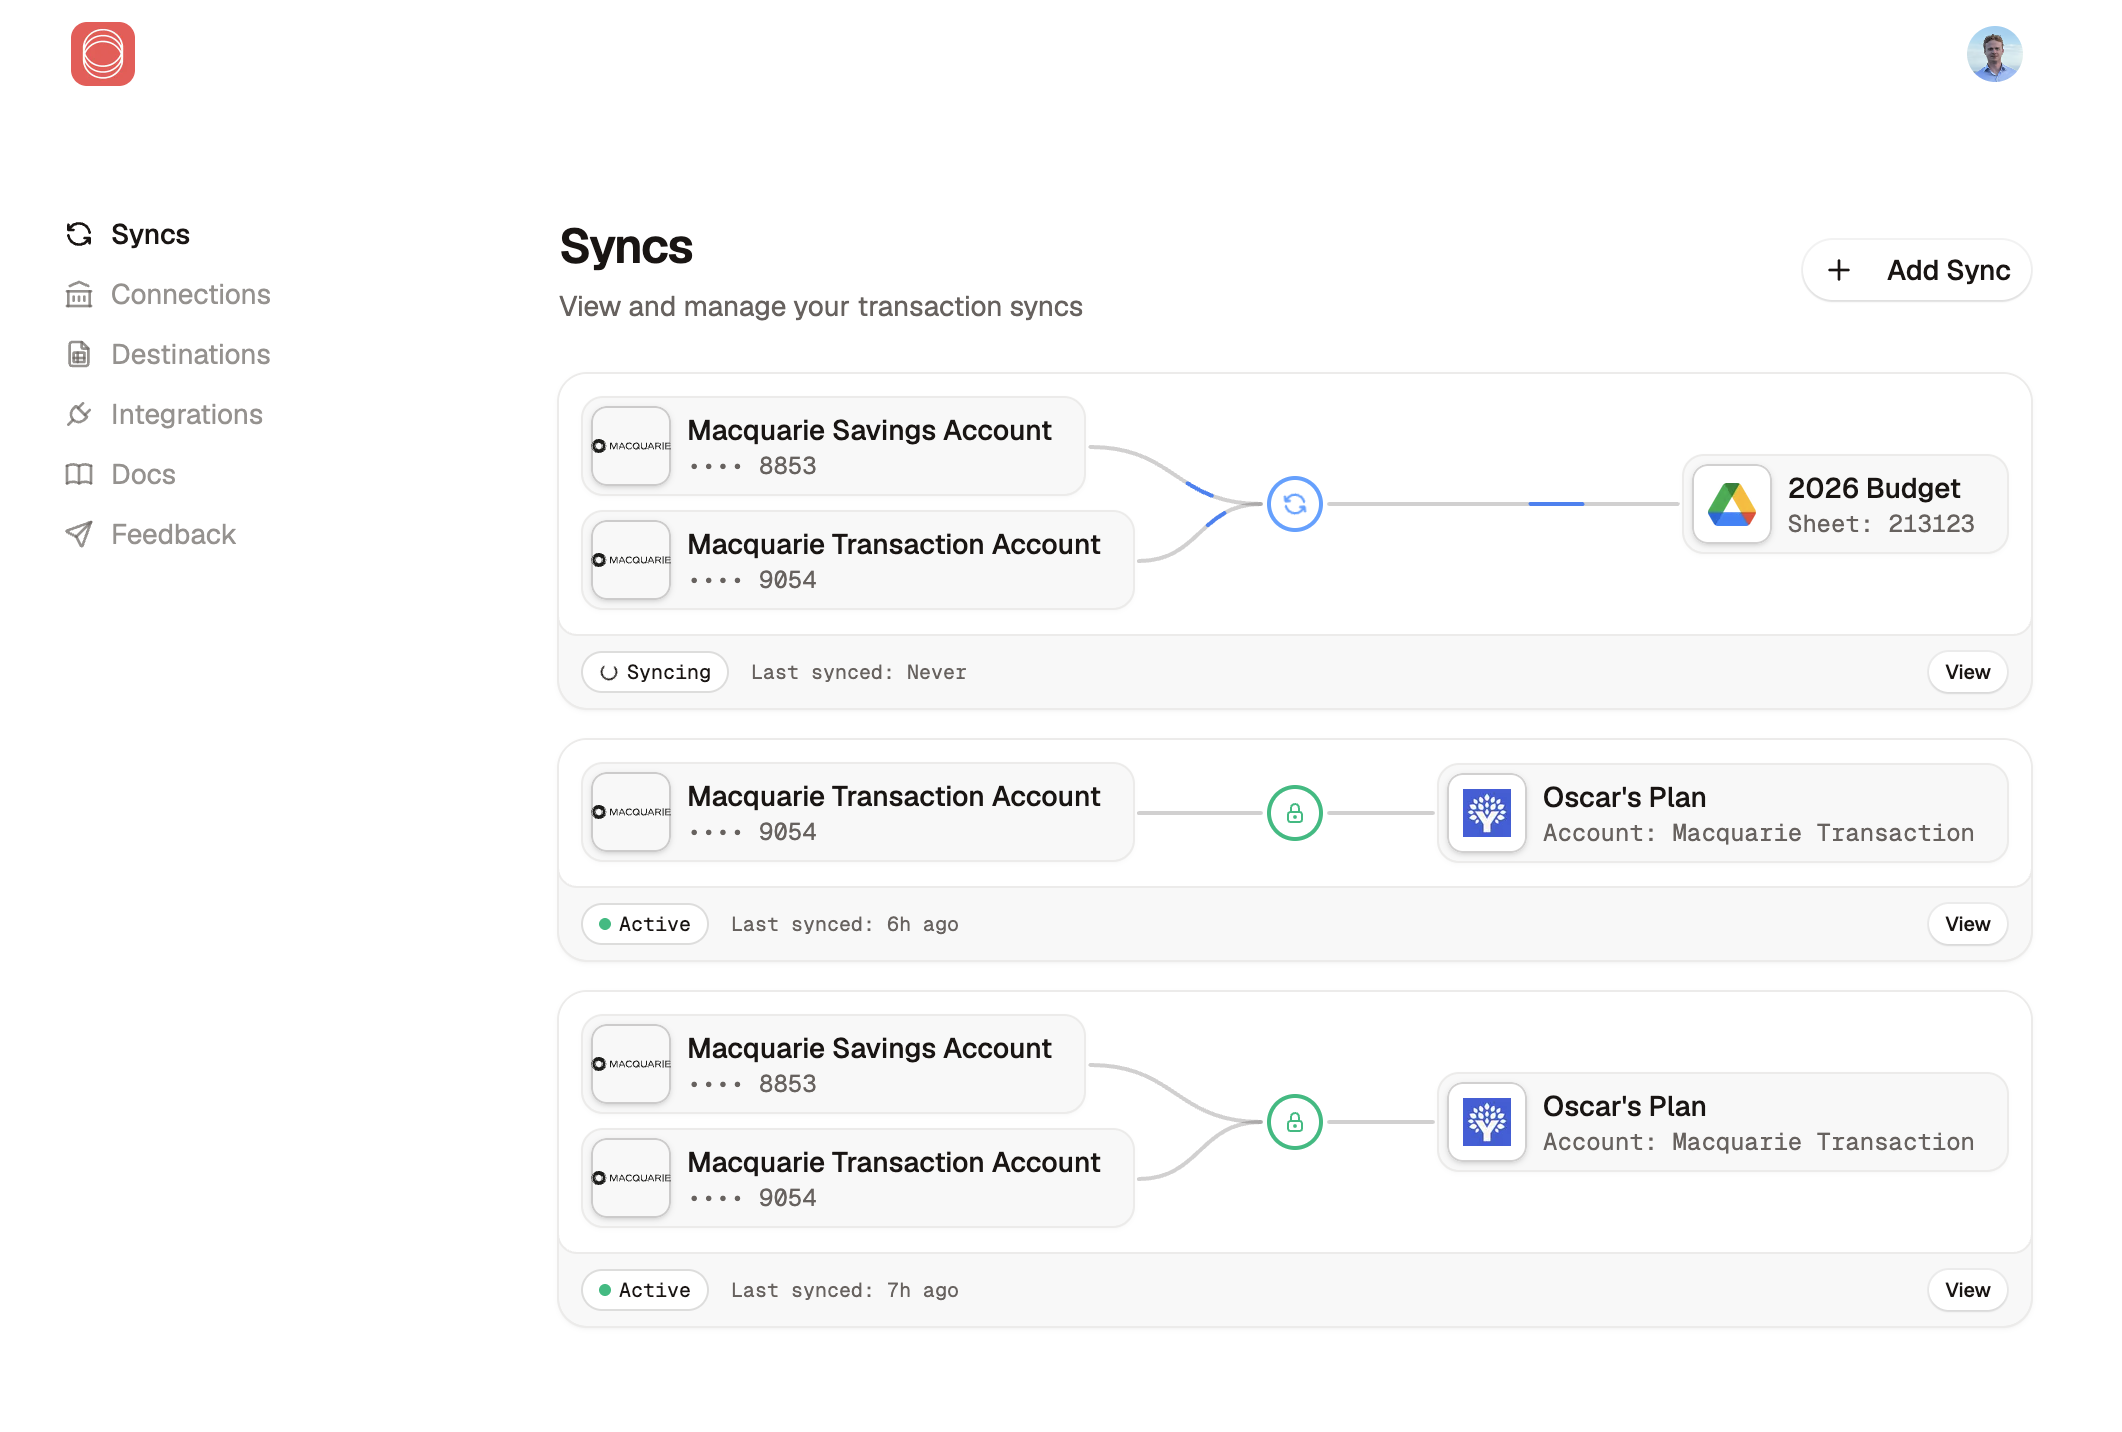
Task: Open Integrations from the sidebar
Action: pyautogui.click(x=186, y=414)
